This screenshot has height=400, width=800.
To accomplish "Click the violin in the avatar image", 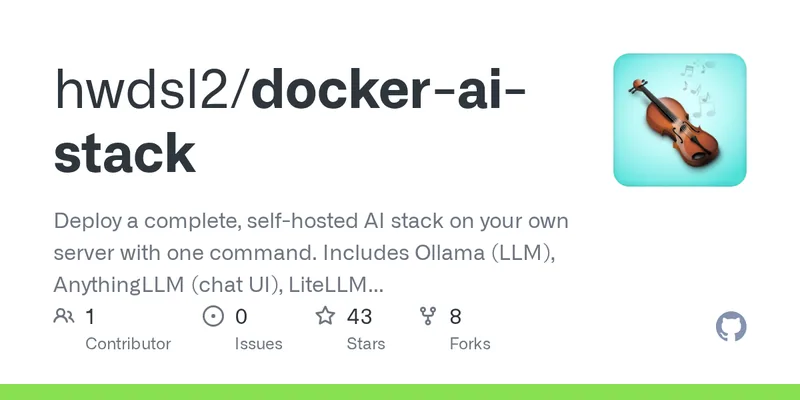I will pyautogui.click(x=673, y=121).
